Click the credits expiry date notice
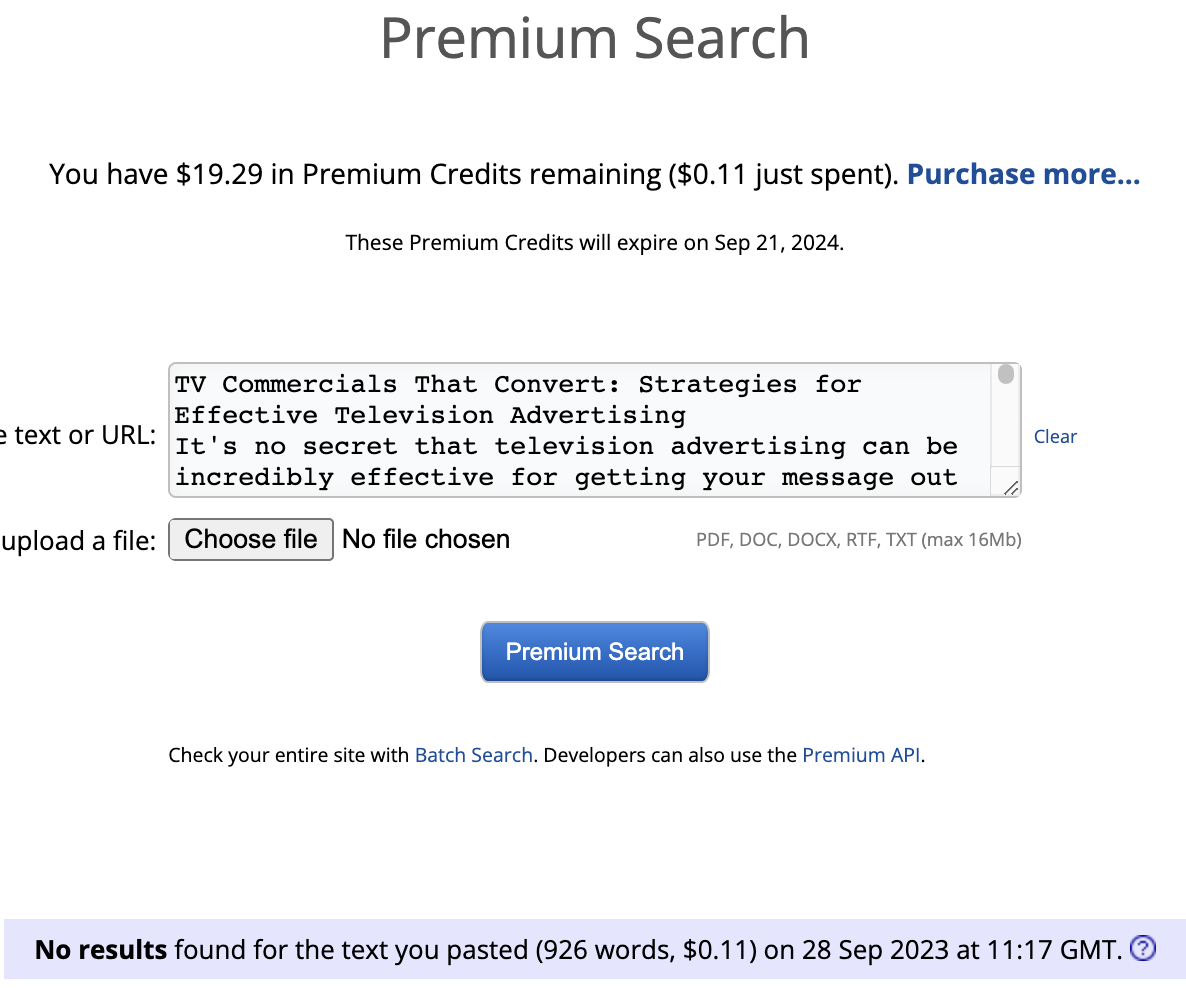 point(594,242)
